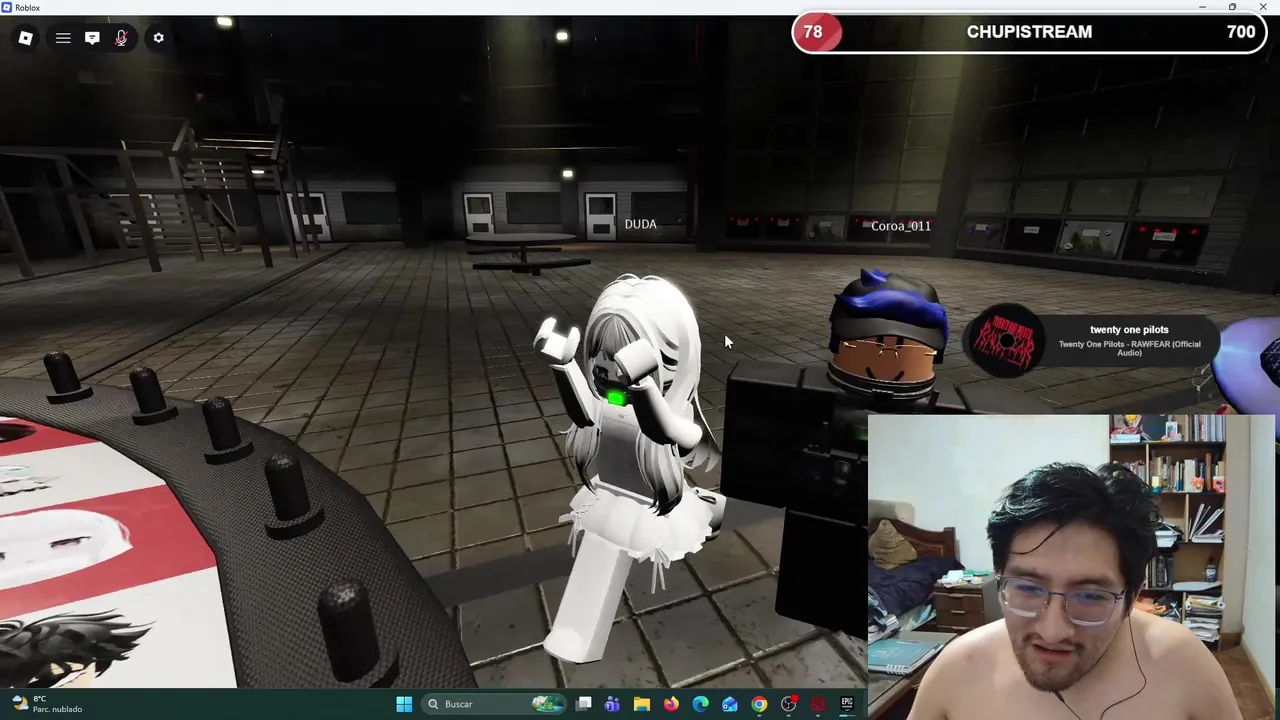Click the Roblox window title icon
Viewport: 1280px width, 720px height.
click(x=7, y=7)
